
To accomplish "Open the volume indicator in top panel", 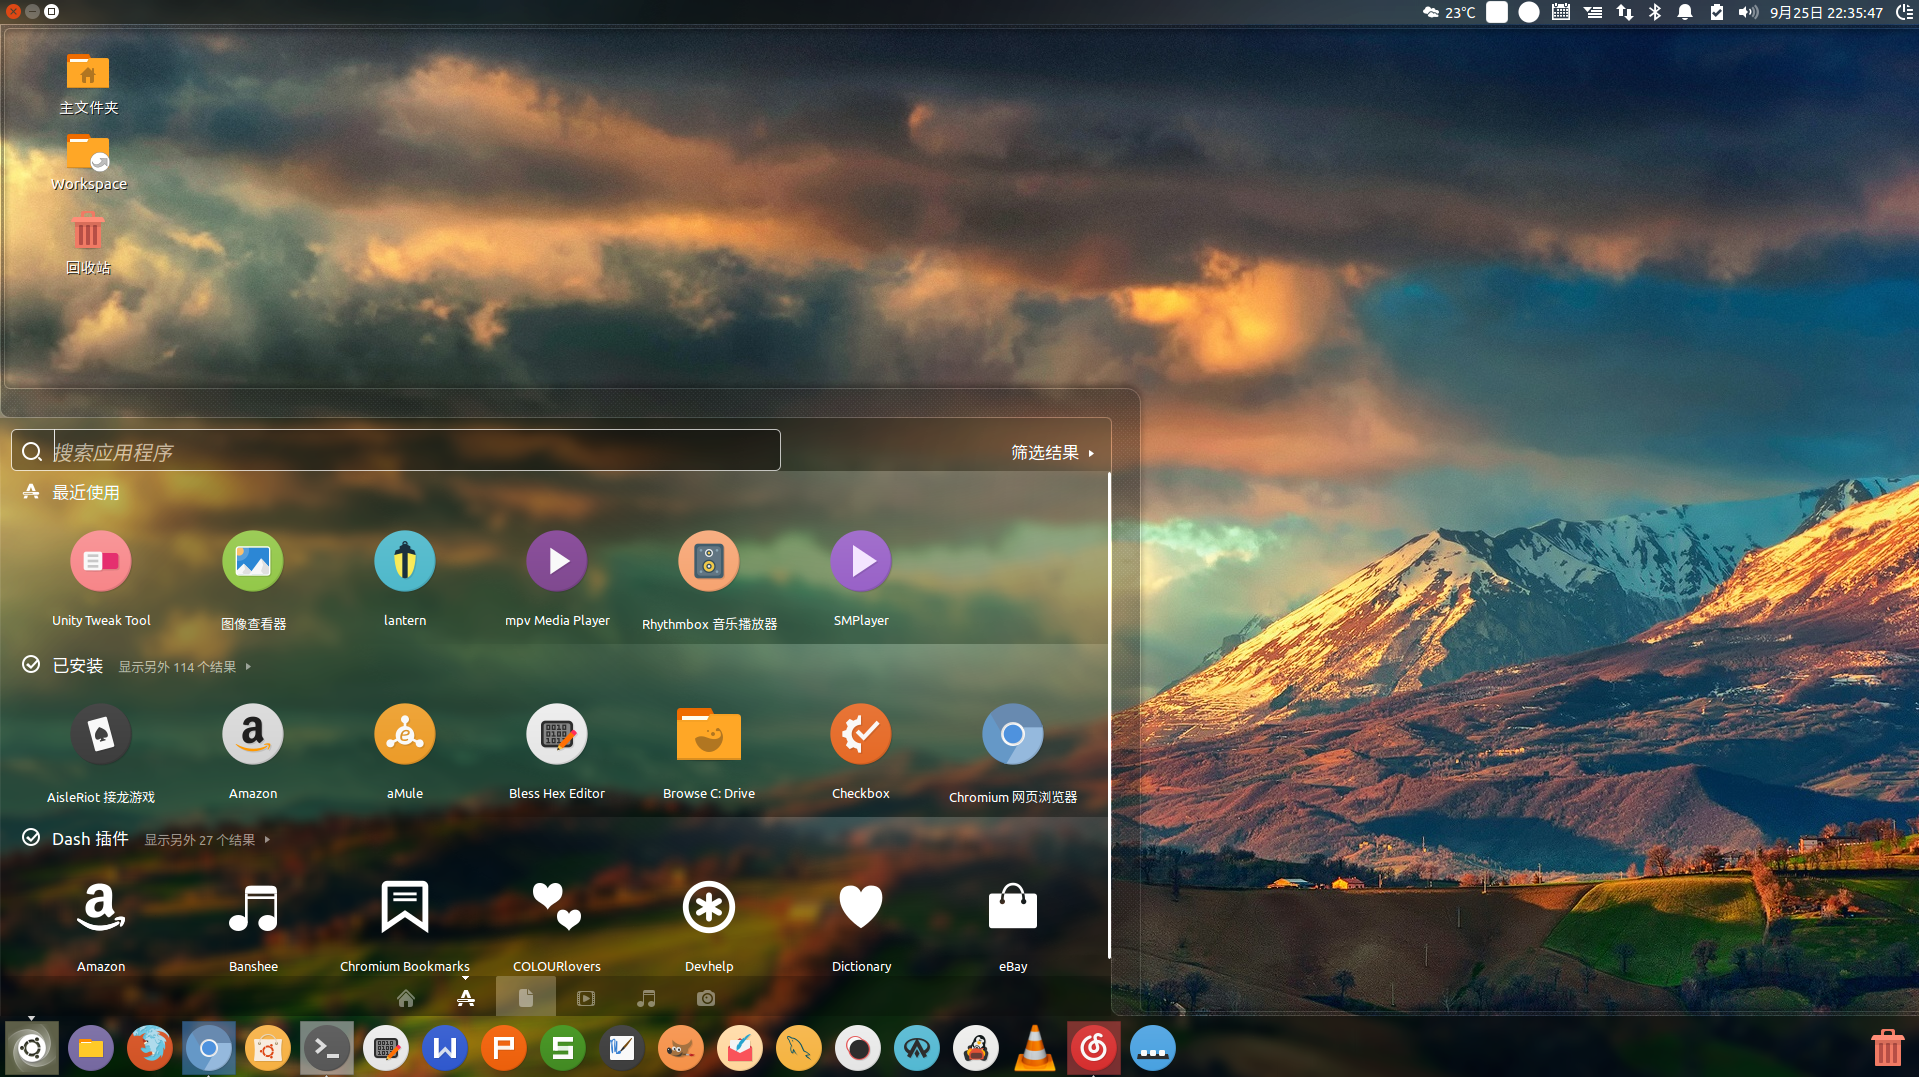I will [1748, 12].
